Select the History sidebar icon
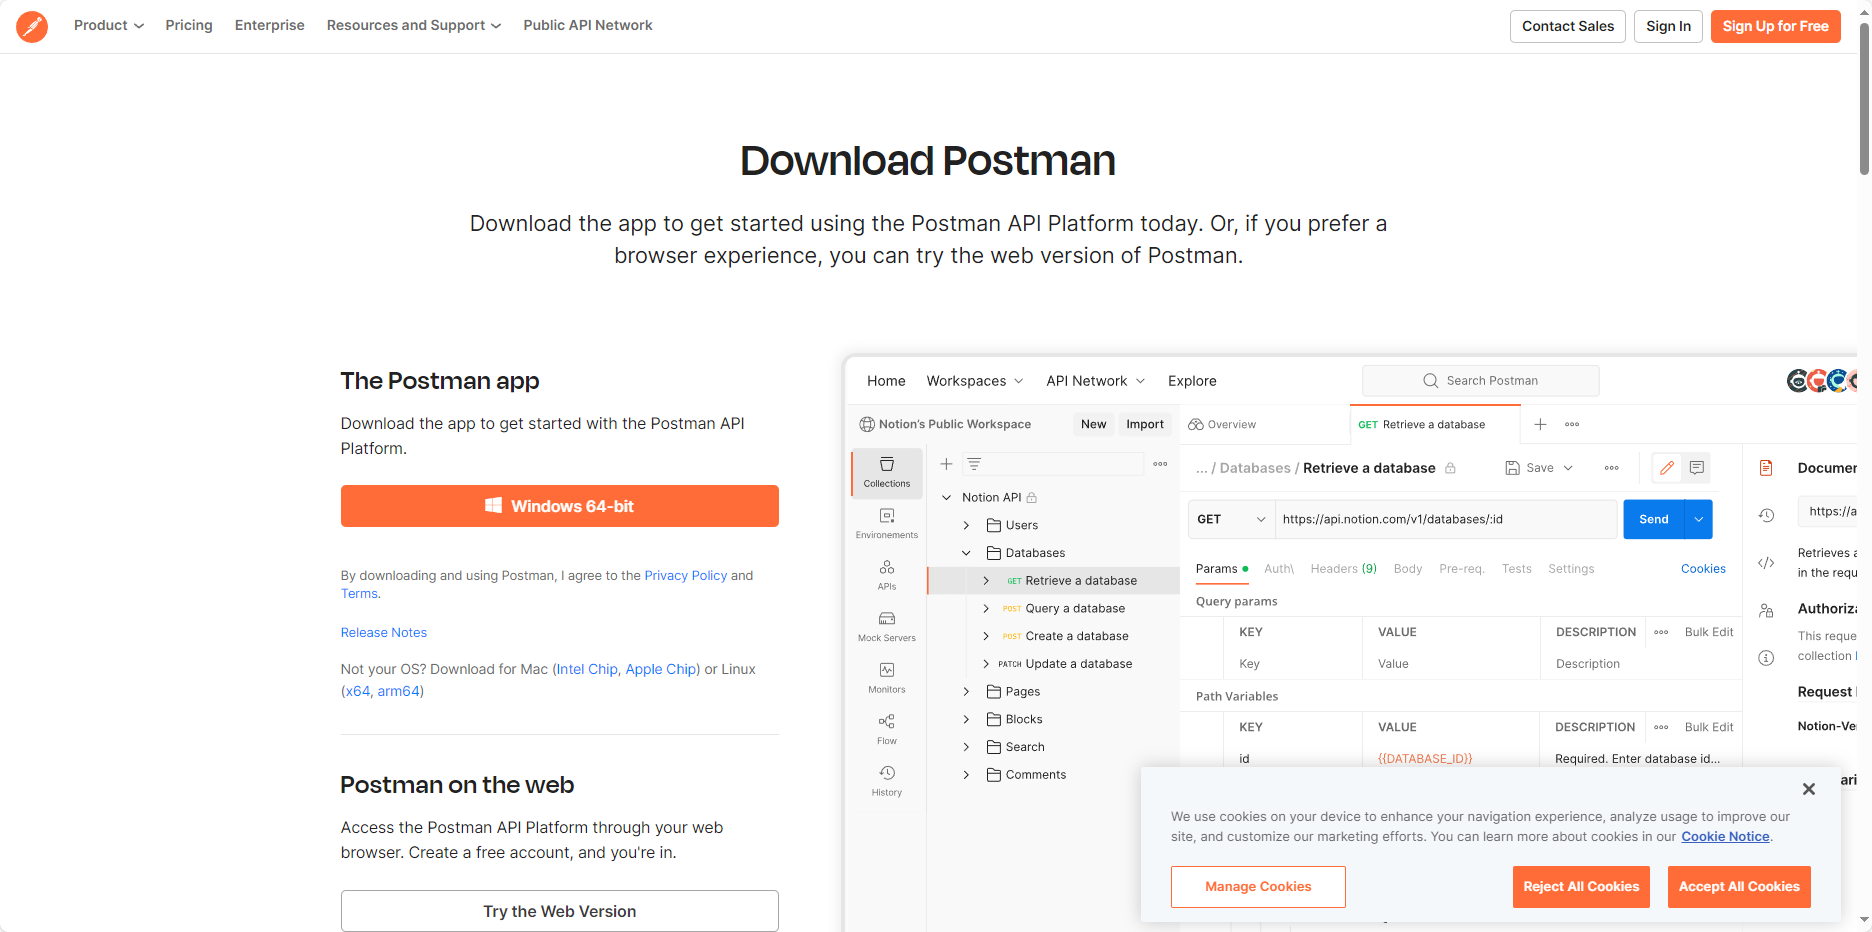 tap(887, 781)
